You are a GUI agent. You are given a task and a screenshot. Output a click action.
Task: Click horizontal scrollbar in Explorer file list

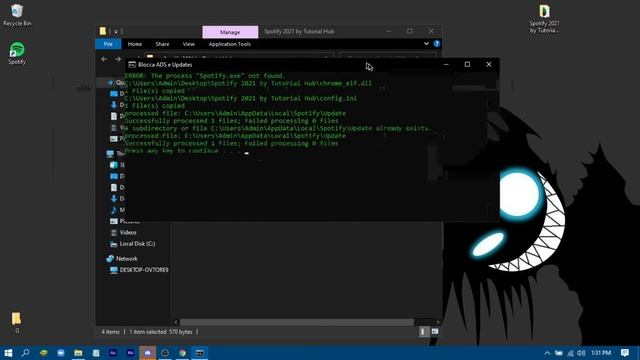[297, 322]
